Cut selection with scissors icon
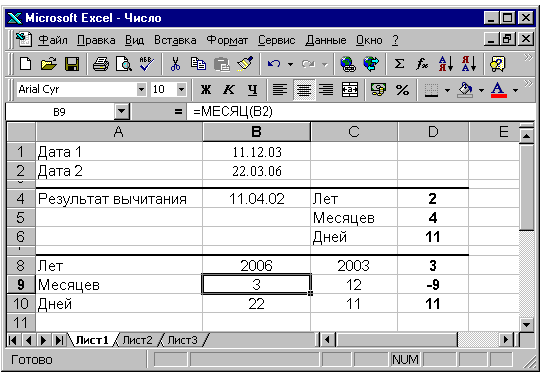Viewport: 543px width, 377px height. (x=176, y=64)
